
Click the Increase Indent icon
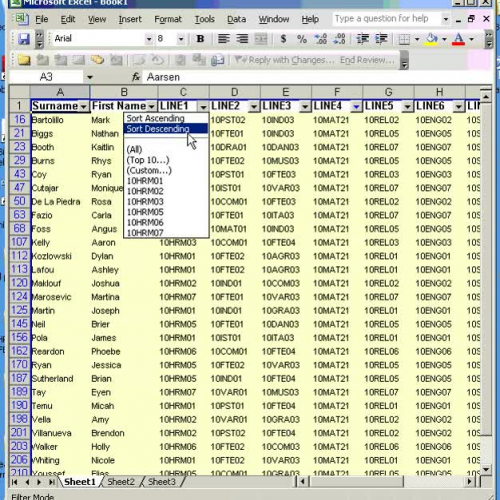point(381,39)
